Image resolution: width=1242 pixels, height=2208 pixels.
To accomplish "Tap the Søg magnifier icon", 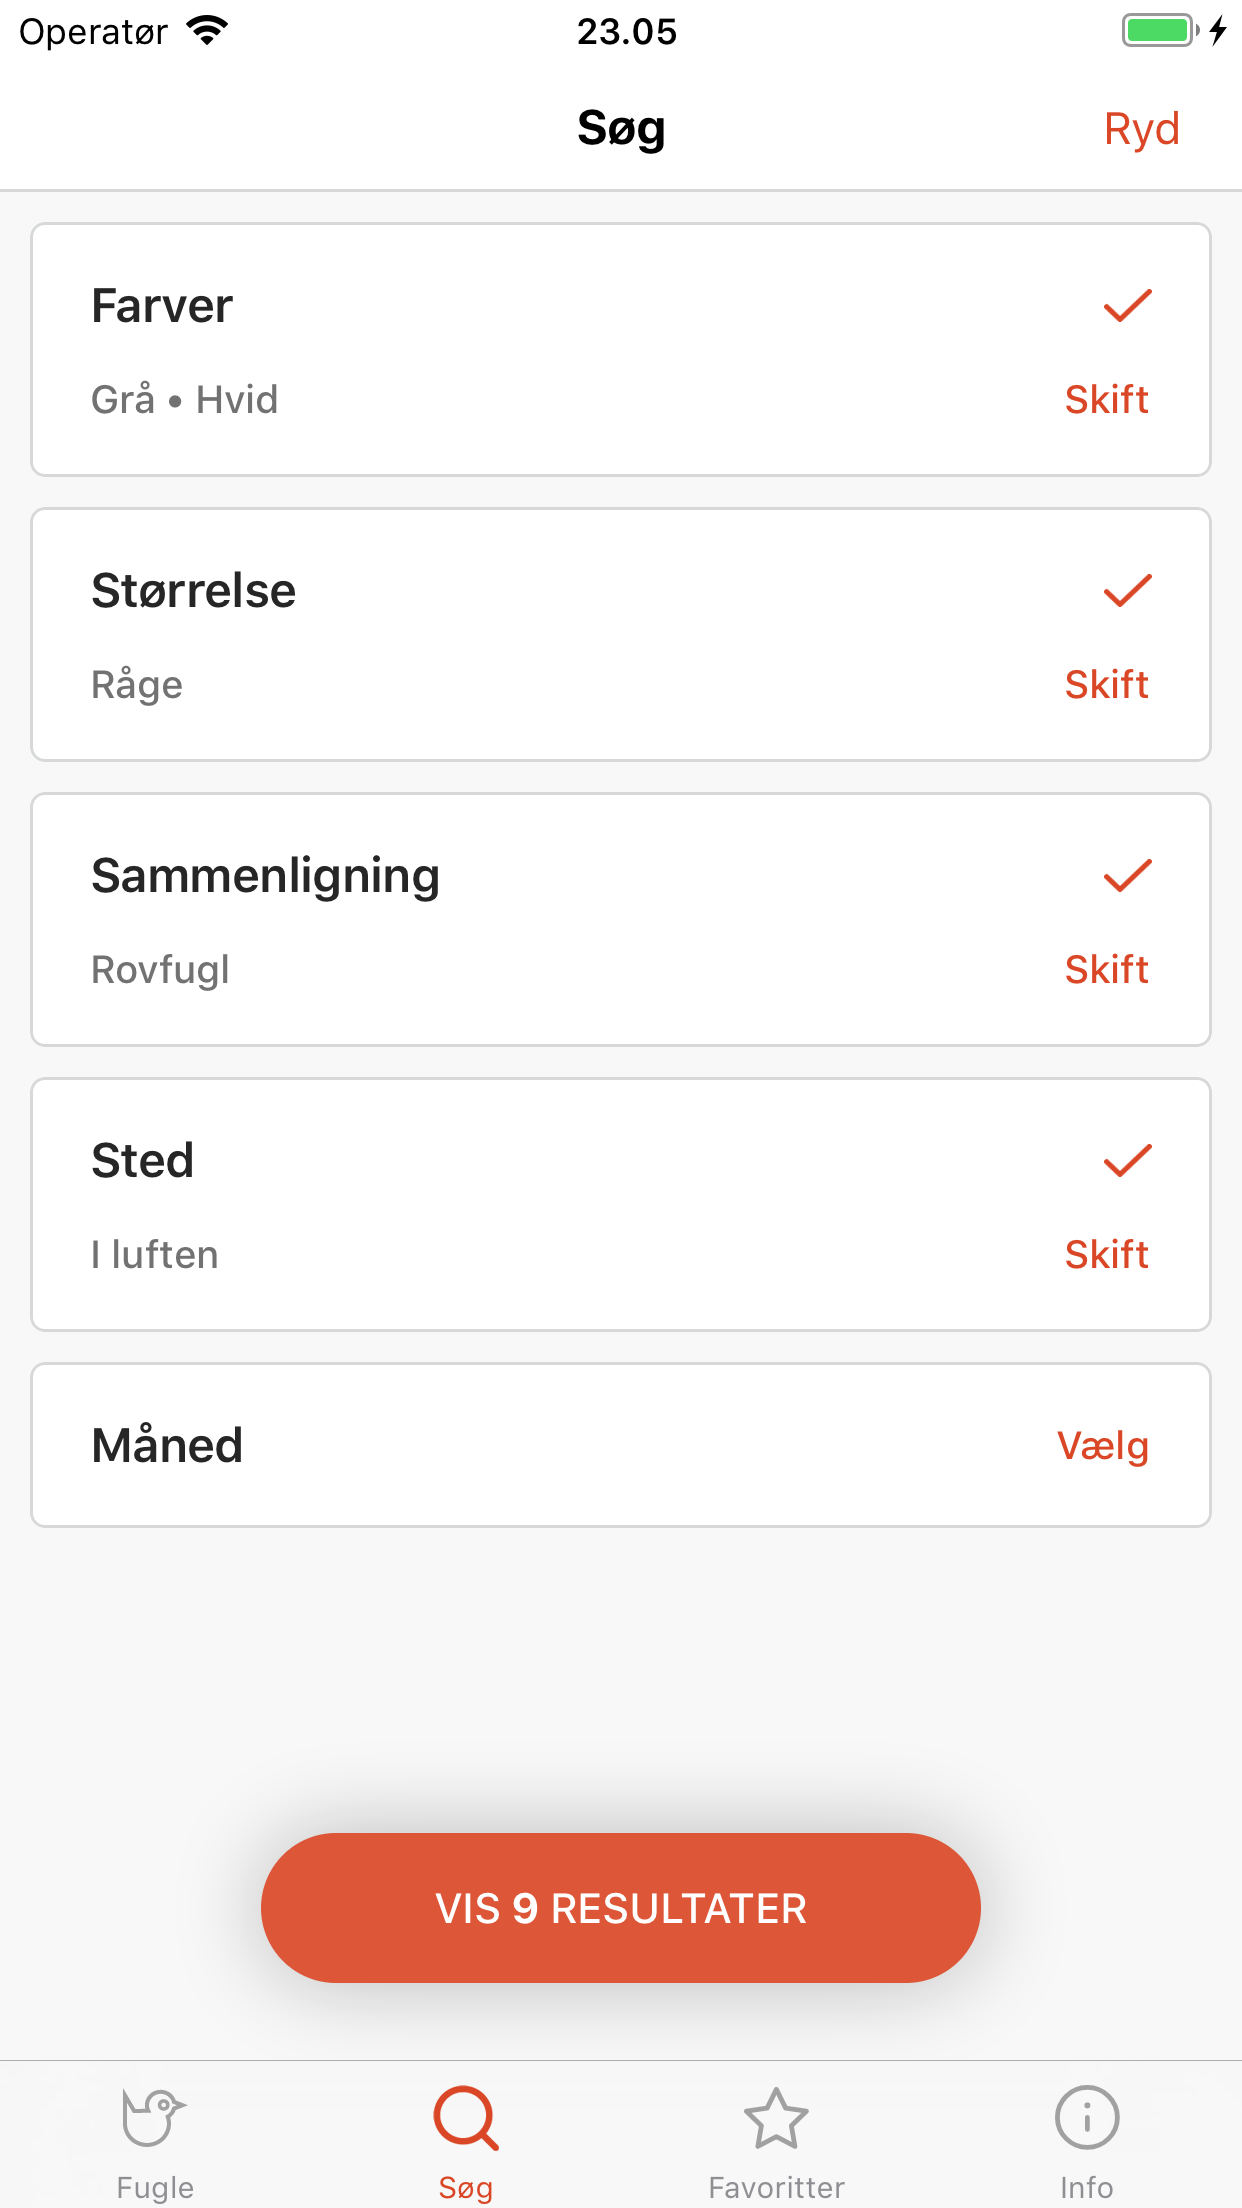I will [466, 2117].
